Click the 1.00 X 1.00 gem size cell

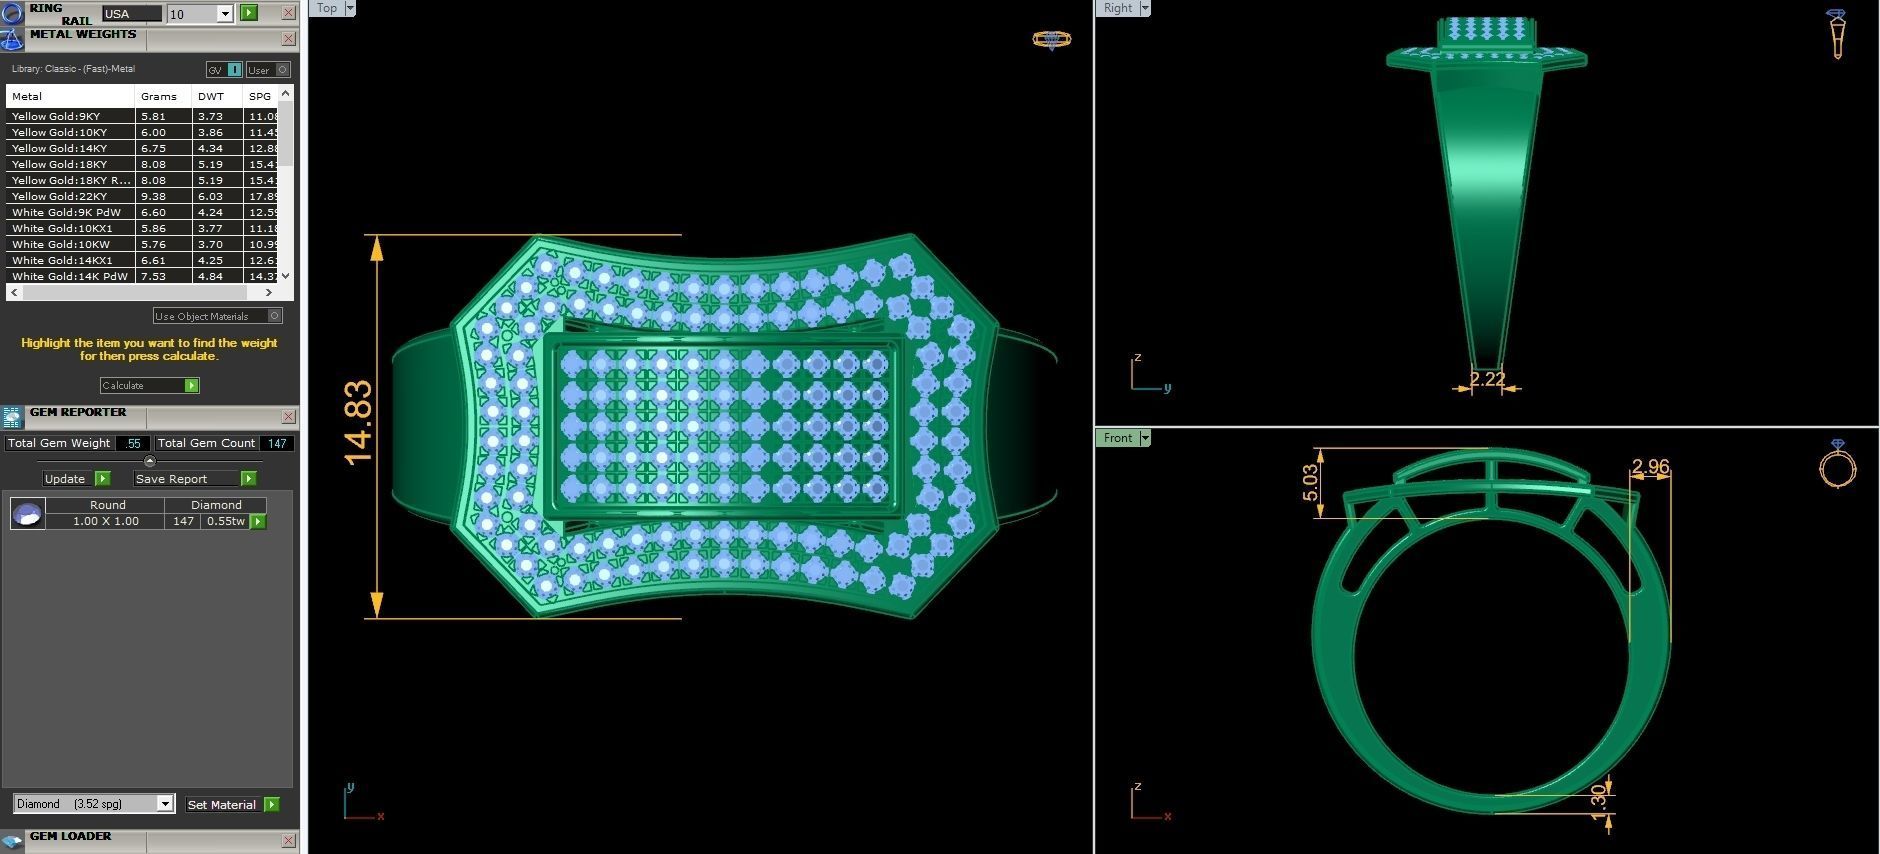(x=106, y=521)
